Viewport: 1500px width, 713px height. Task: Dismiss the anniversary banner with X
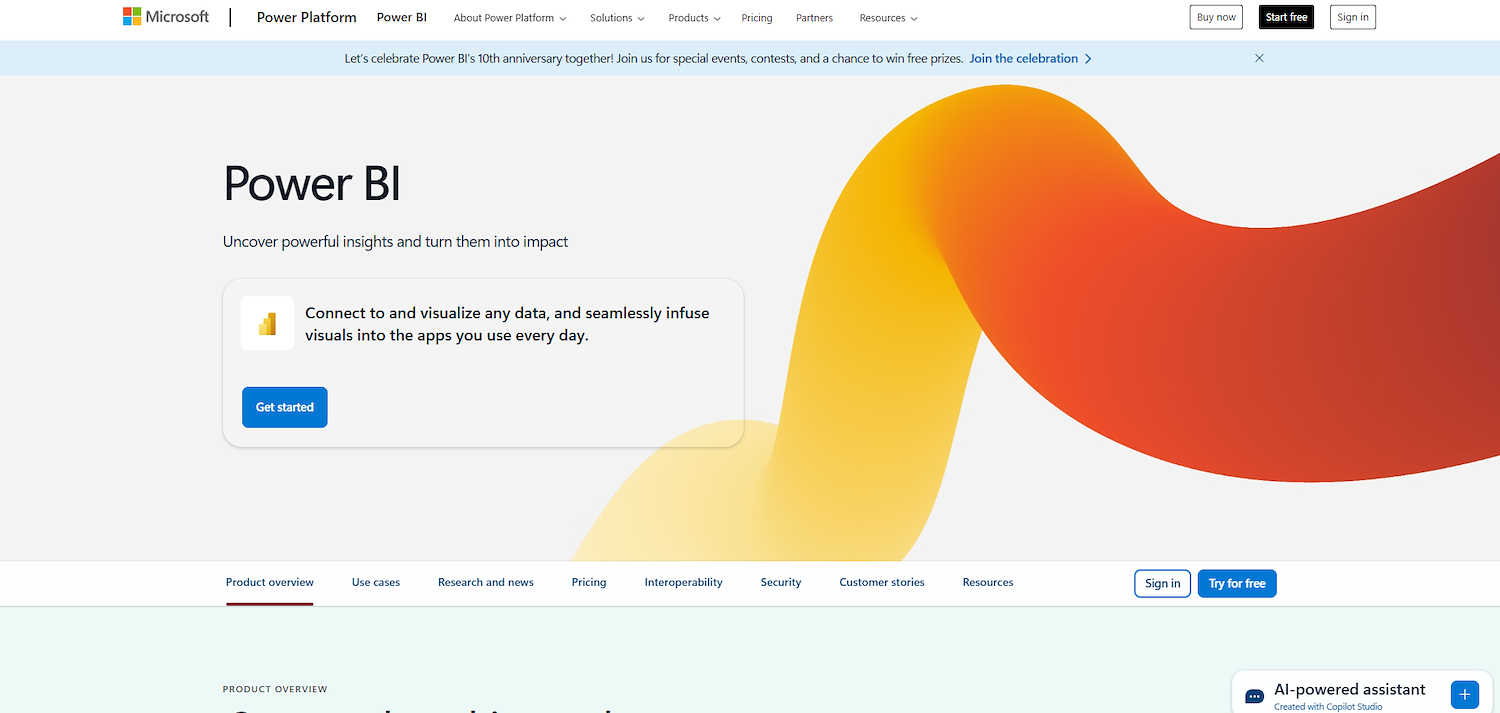[x=1259, y=58]
